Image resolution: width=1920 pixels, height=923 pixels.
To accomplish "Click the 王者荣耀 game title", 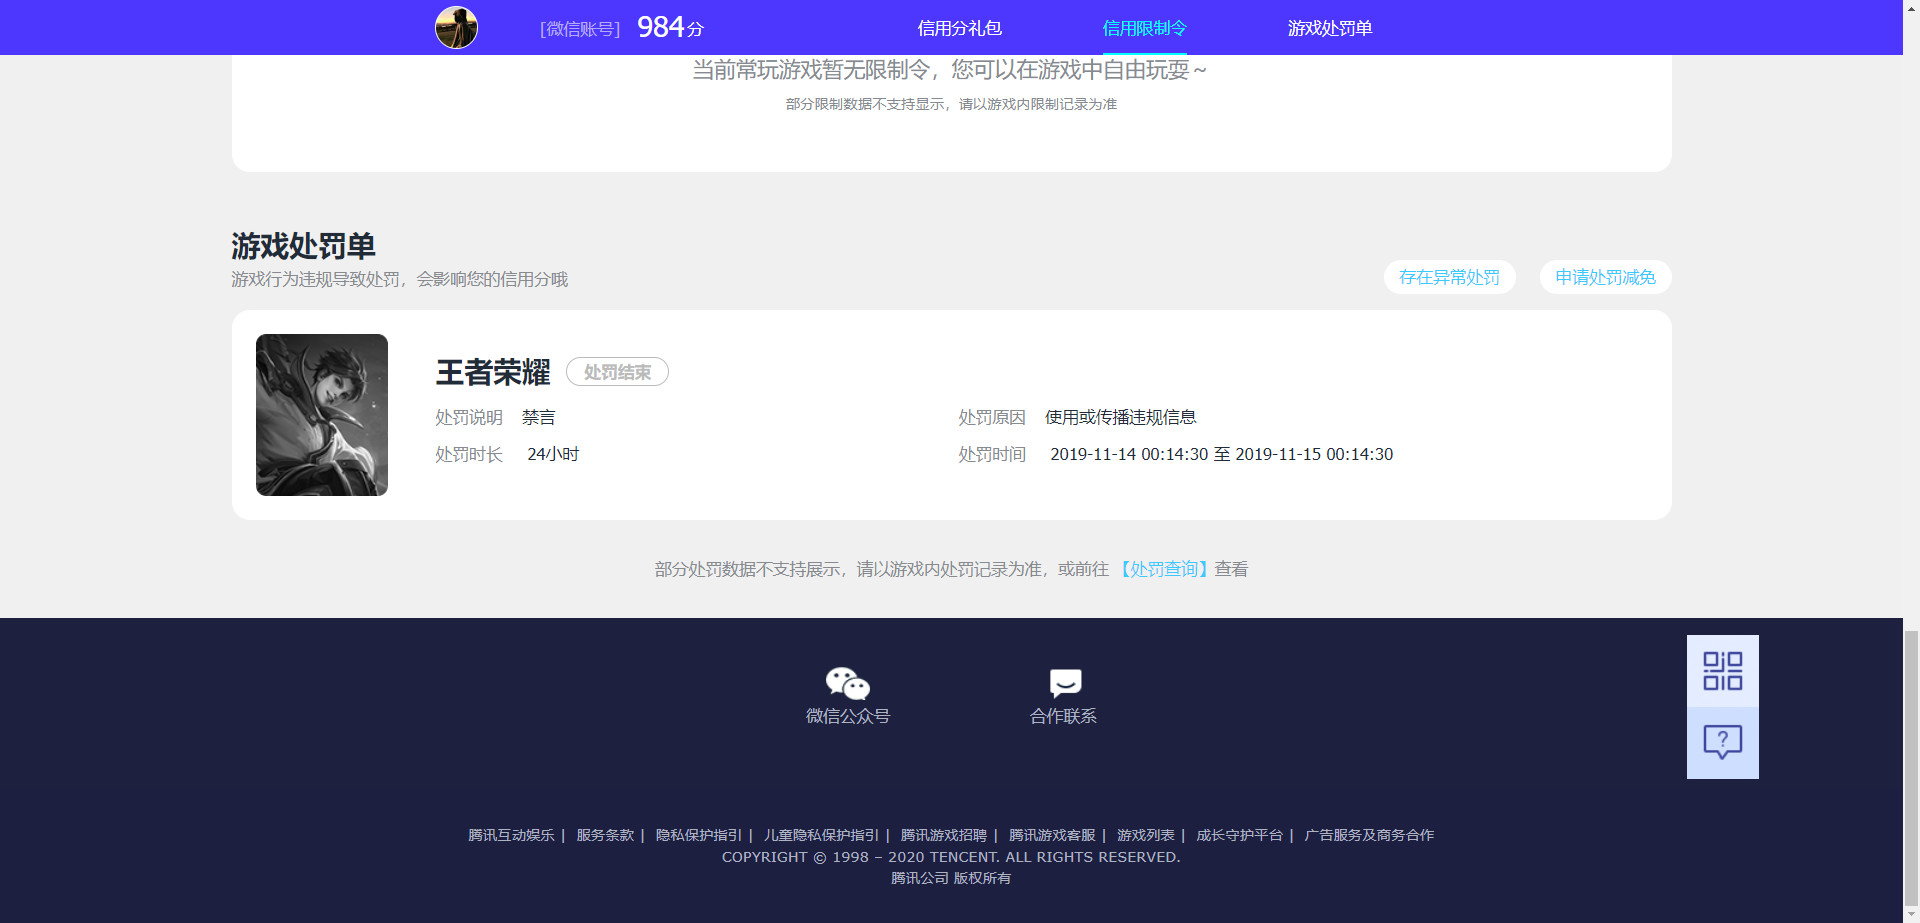I will [493, 372].
